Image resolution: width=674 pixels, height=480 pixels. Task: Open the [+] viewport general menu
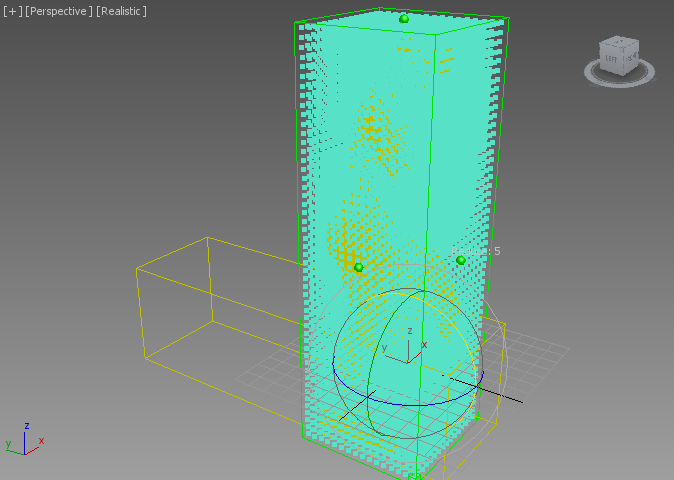[12, 11]
